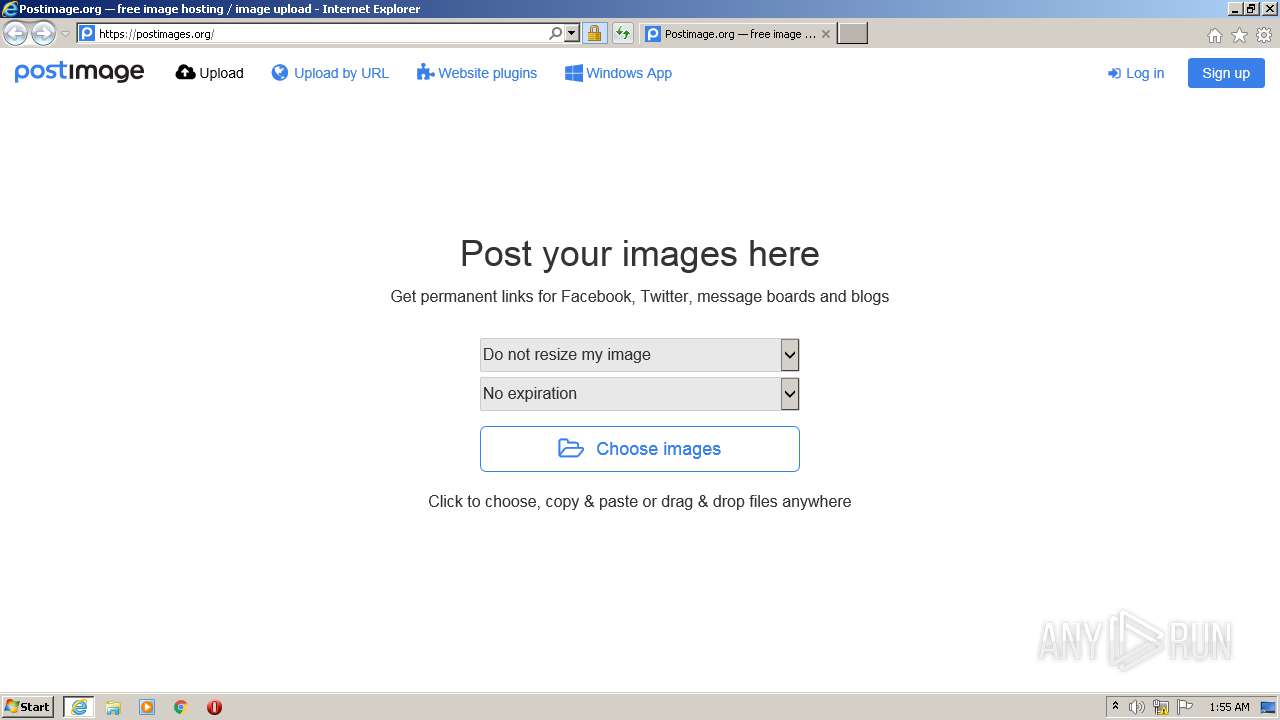Open the Upload cloud link
The image size is (1280, 720).
209,73
